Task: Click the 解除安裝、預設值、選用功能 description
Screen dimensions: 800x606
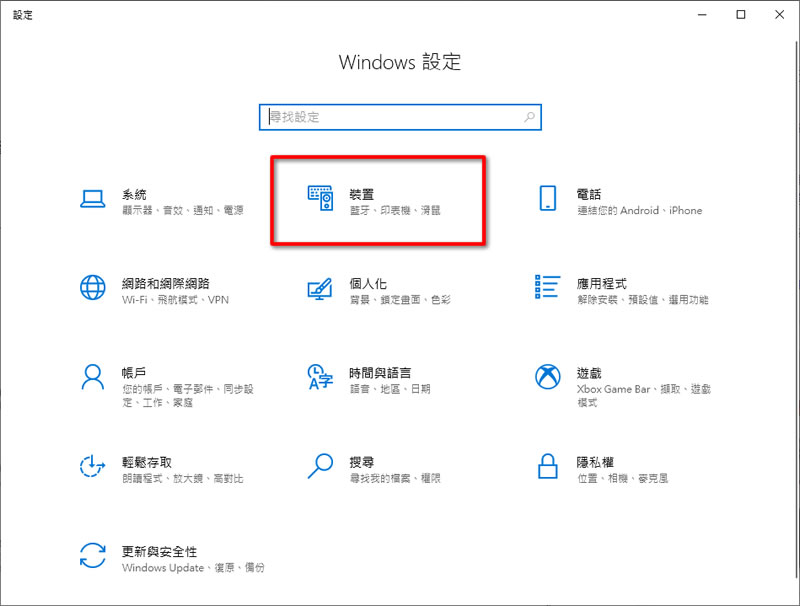Action: [643, 299]
